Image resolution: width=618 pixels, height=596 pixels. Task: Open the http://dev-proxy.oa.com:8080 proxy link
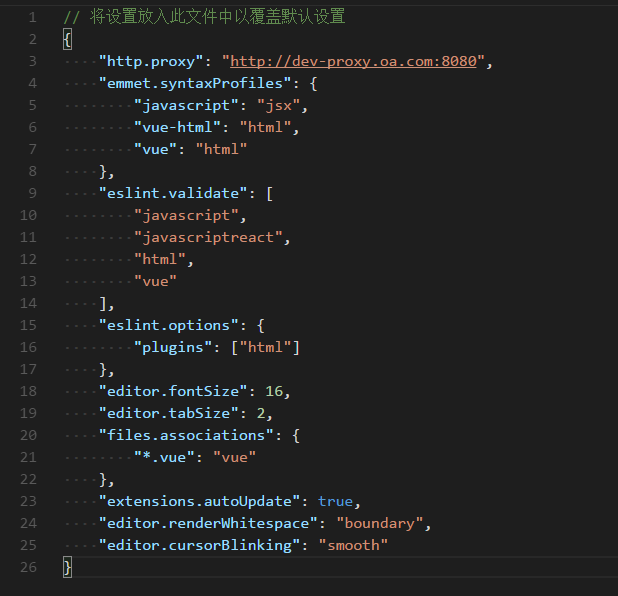pyautogui.click(x=353, y=61)
